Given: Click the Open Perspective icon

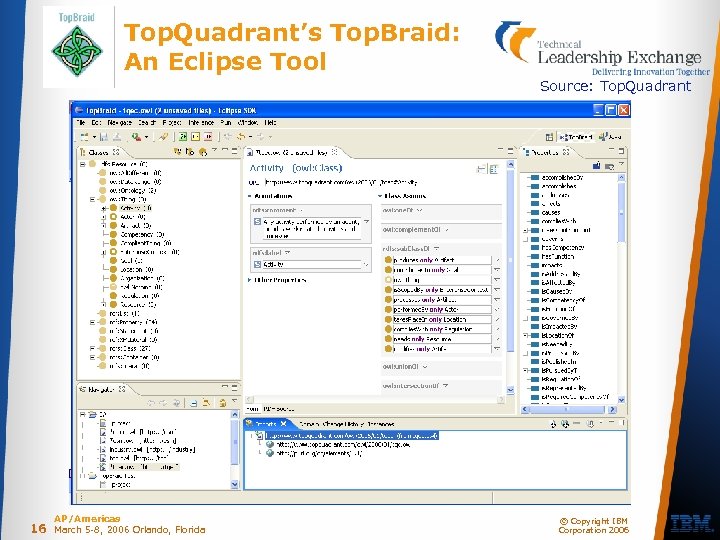Looking at the screenshot, I should [549, 137].
